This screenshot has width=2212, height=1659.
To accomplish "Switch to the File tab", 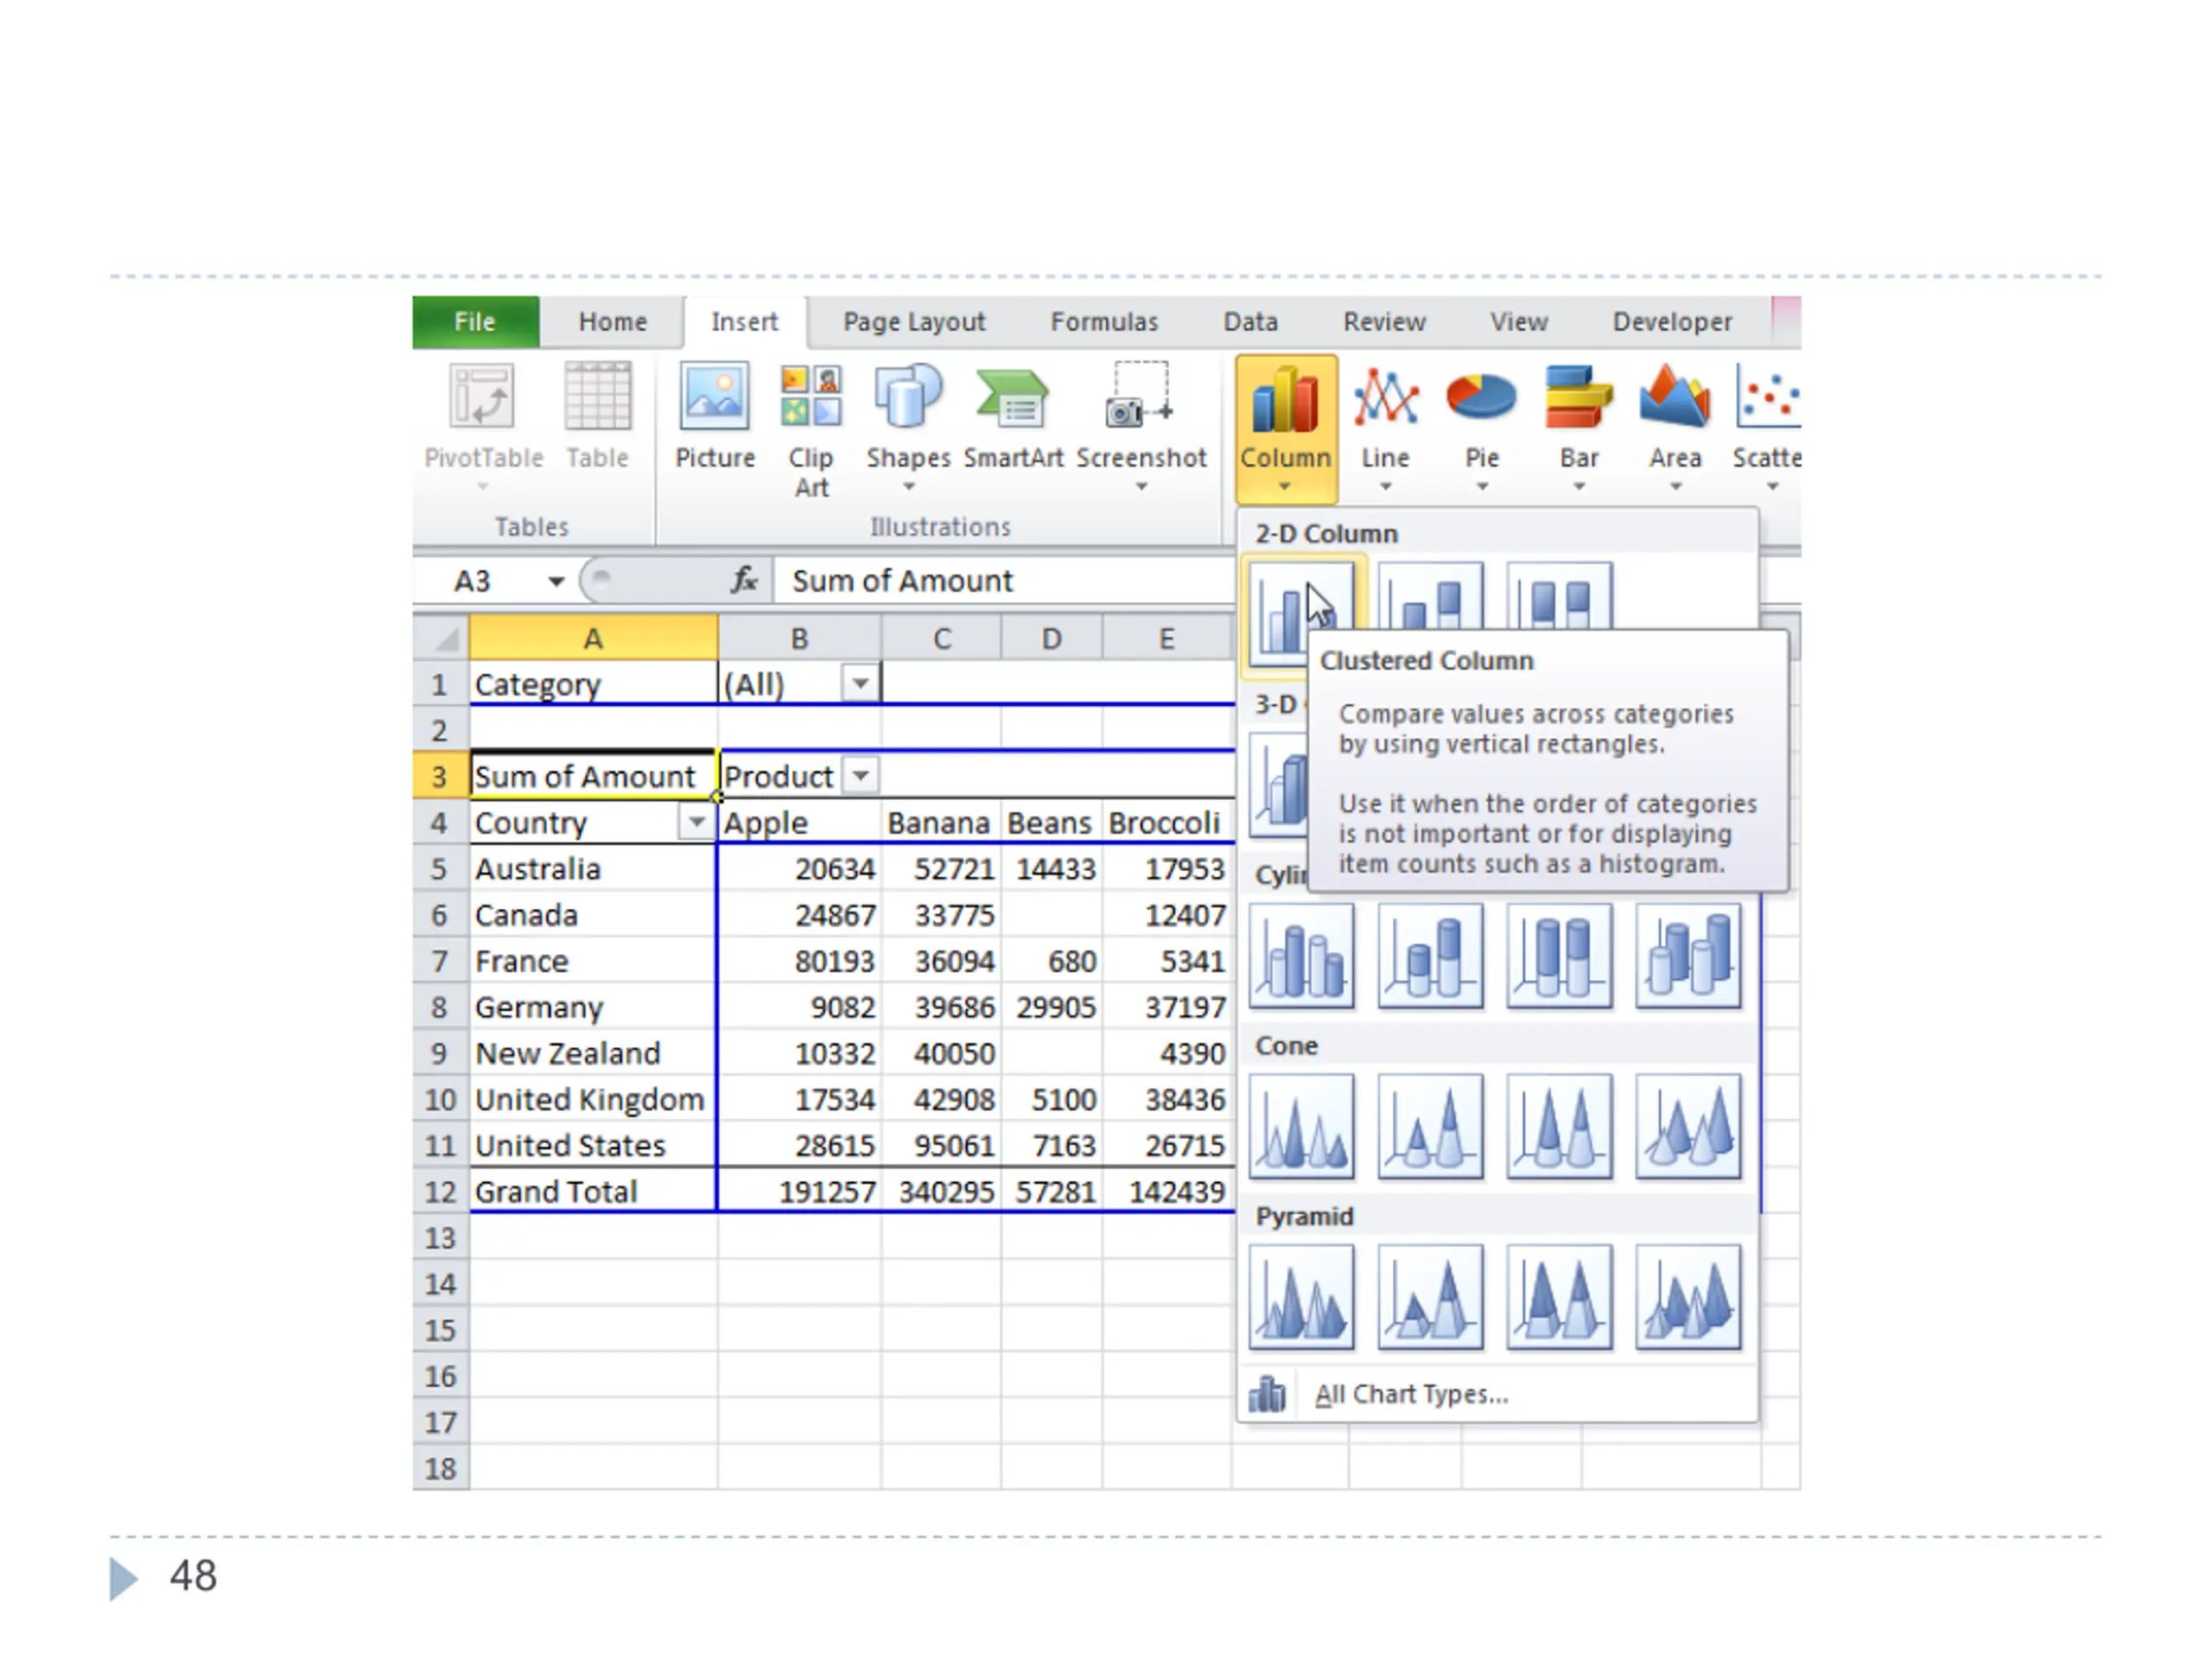I will [x=475, y=322].
